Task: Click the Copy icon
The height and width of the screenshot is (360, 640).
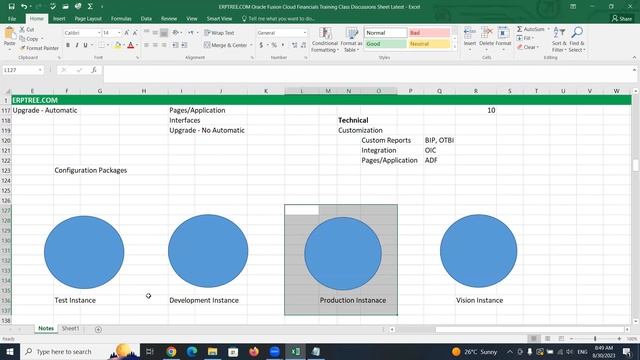Action: (x=22, y=39)
